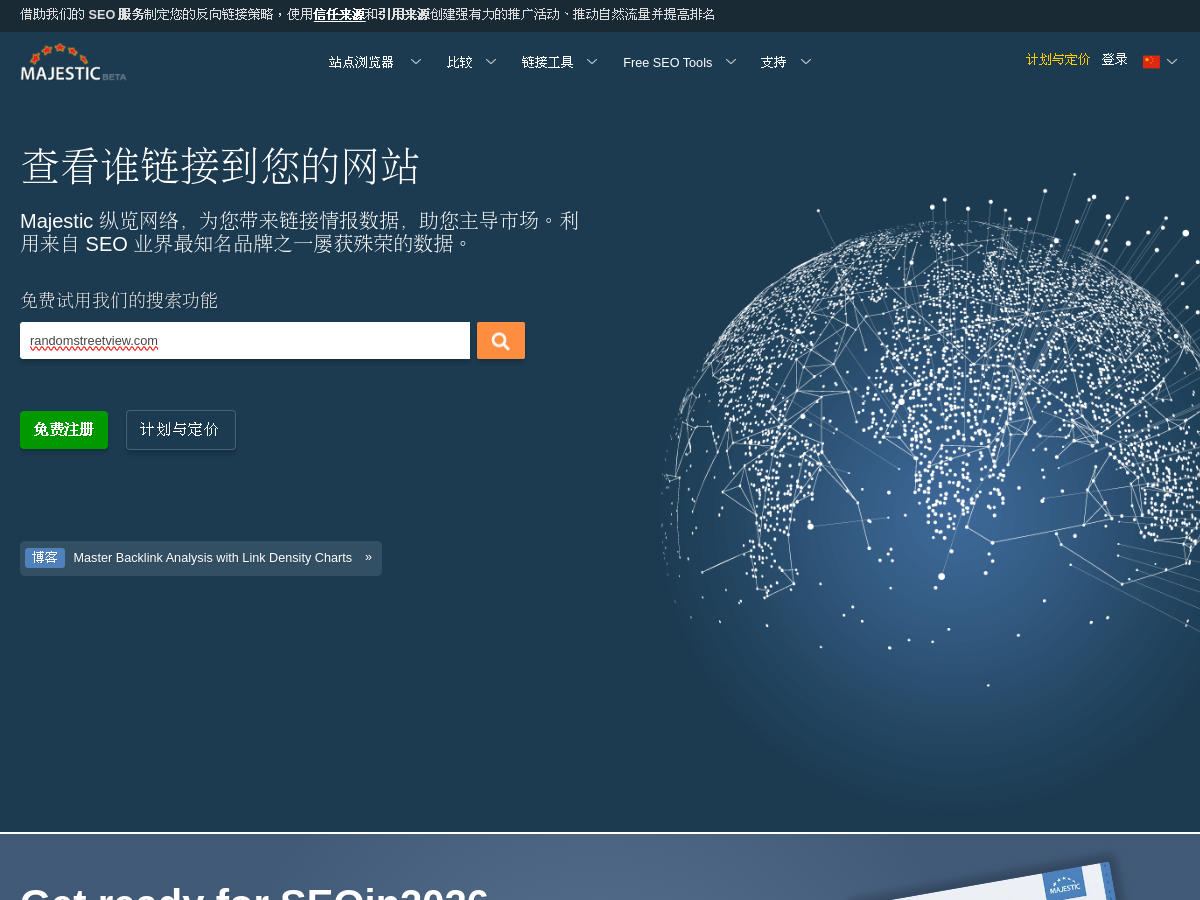Focus the search field containing randomstreetview.com
The height and width of the screenshot is (900, 1200).
[245, 341]
